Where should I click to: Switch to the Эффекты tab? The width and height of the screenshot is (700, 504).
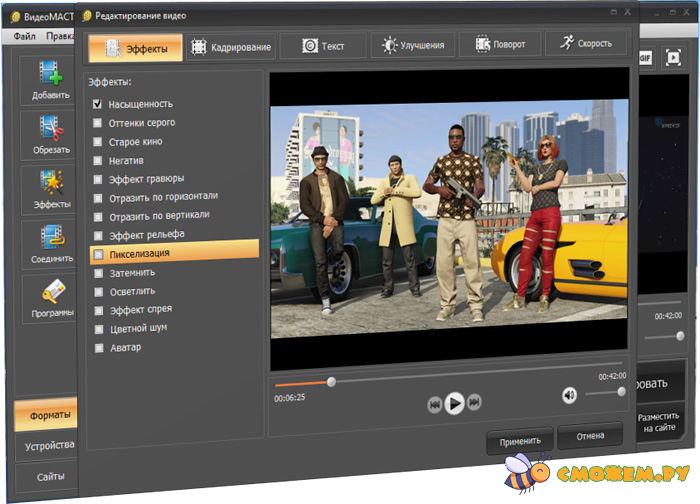point(136,48)
